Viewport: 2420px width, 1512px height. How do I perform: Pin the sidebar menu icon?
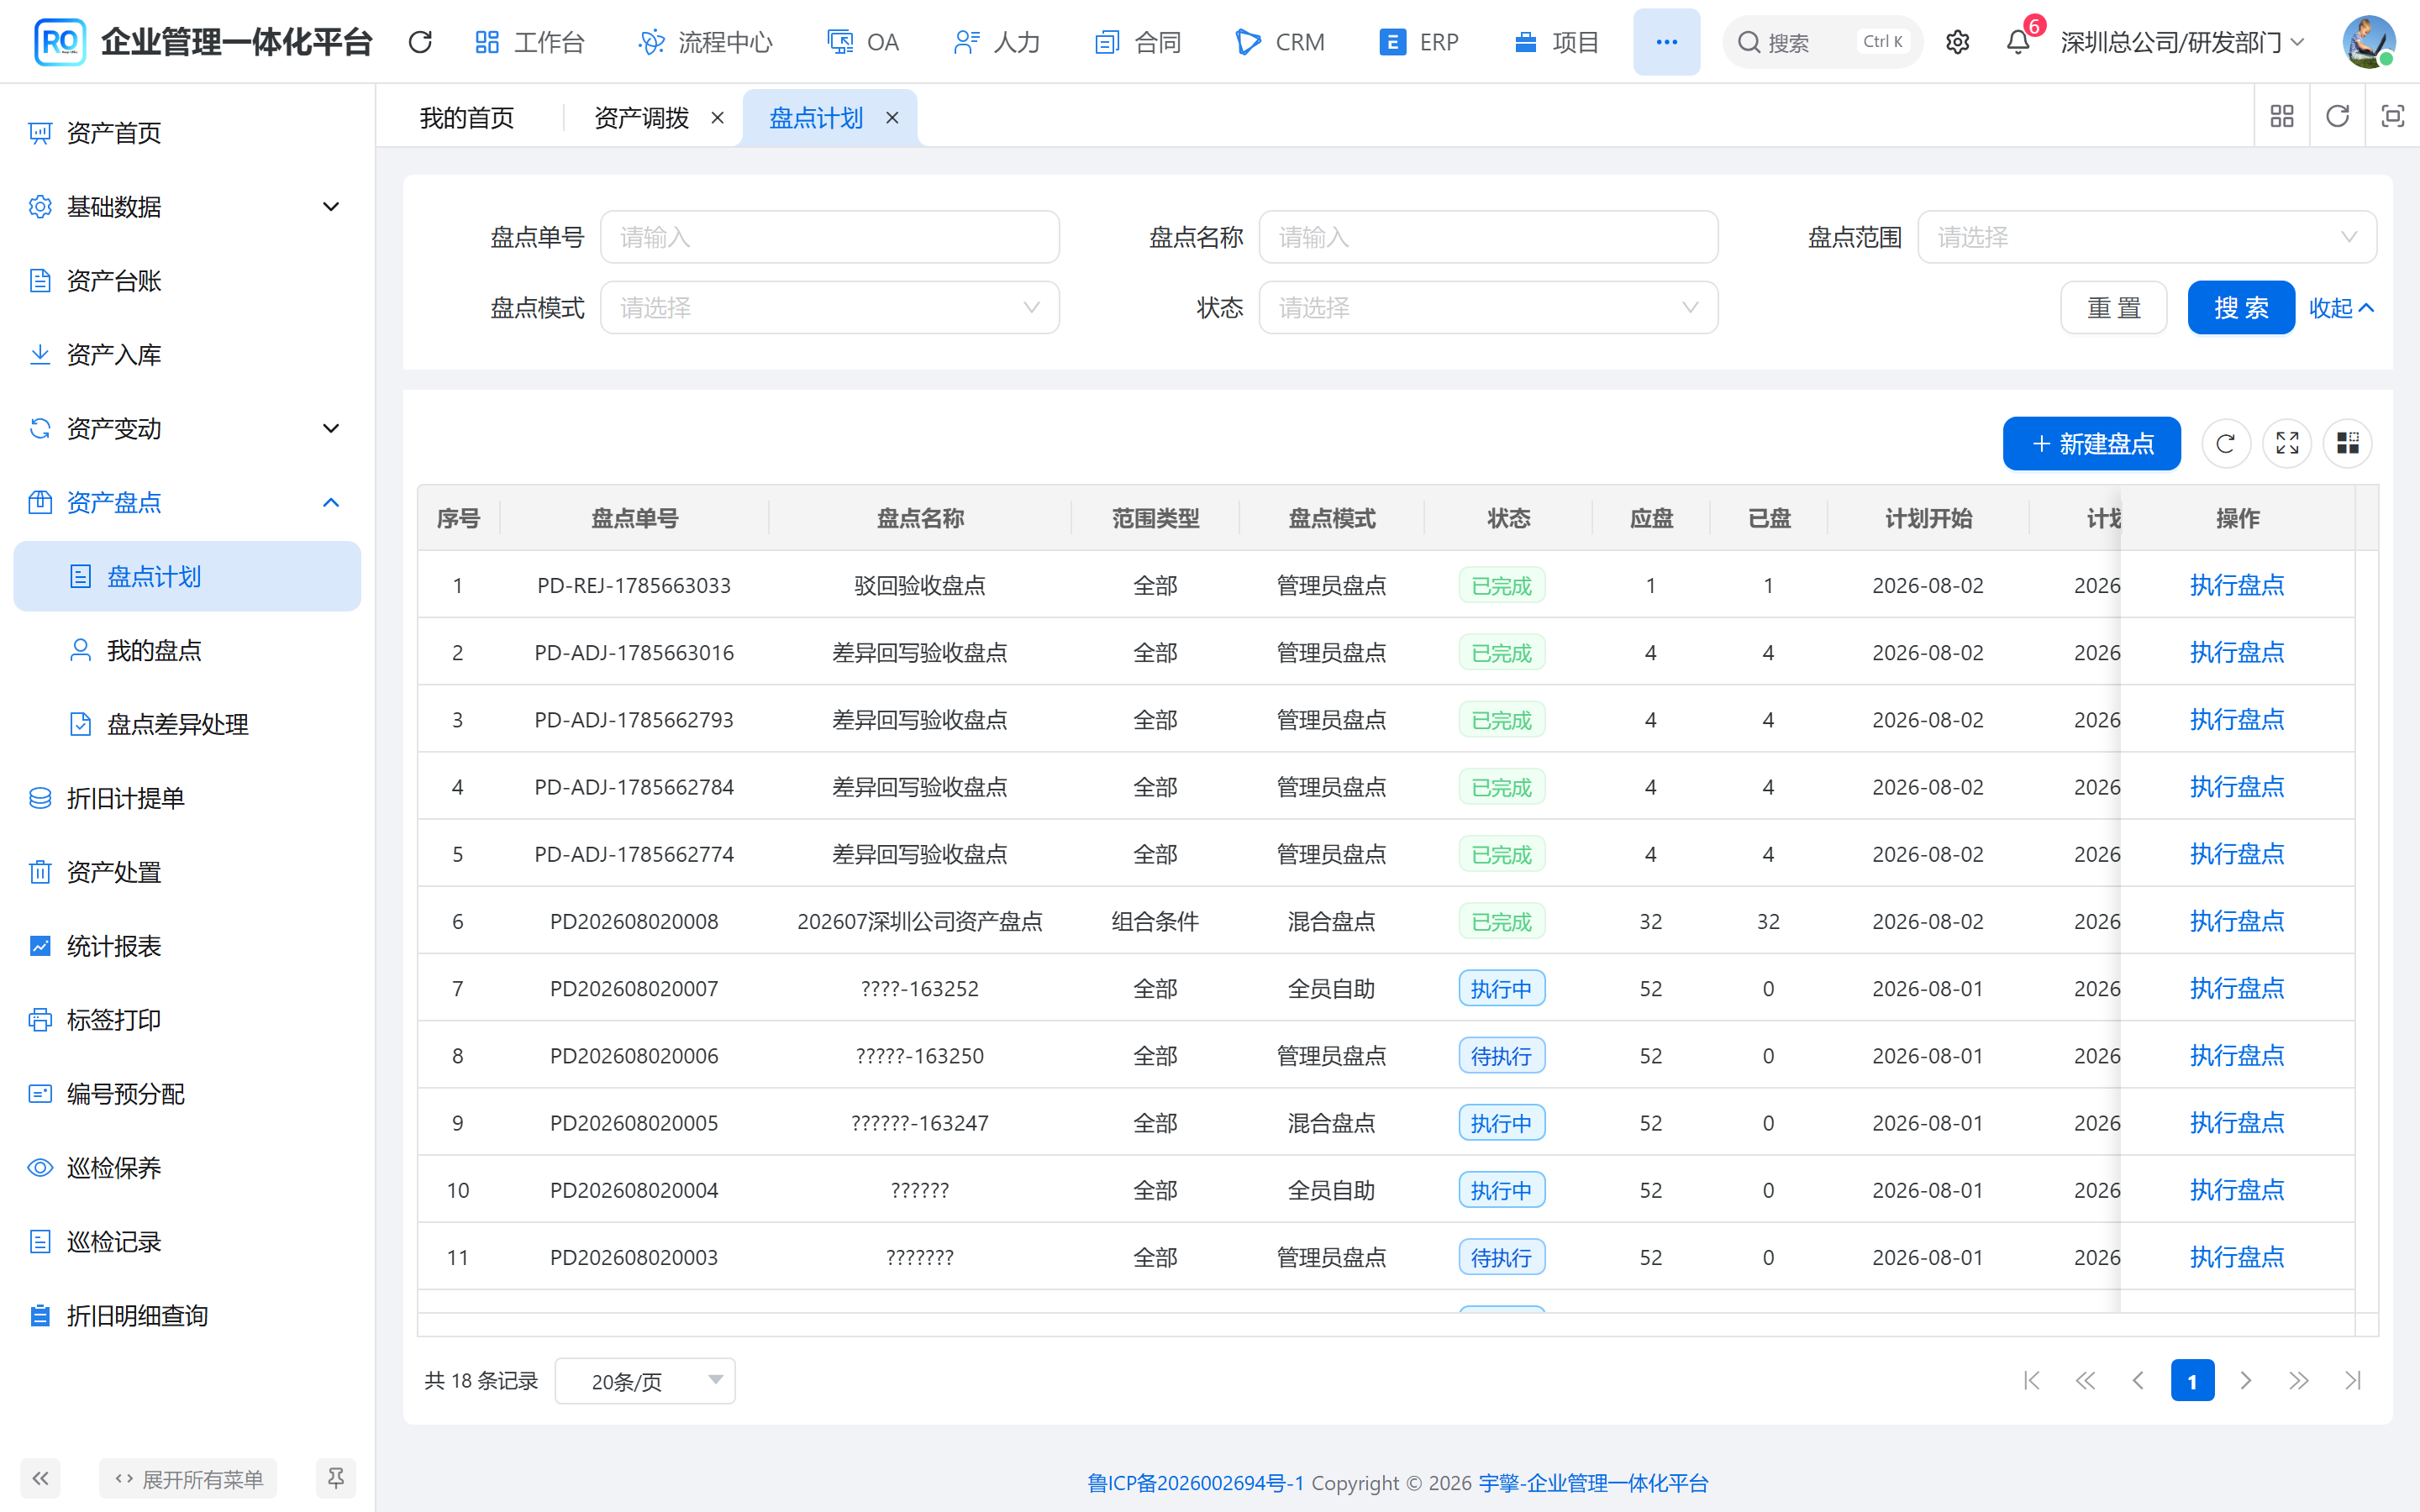(x=336, y=1478)
